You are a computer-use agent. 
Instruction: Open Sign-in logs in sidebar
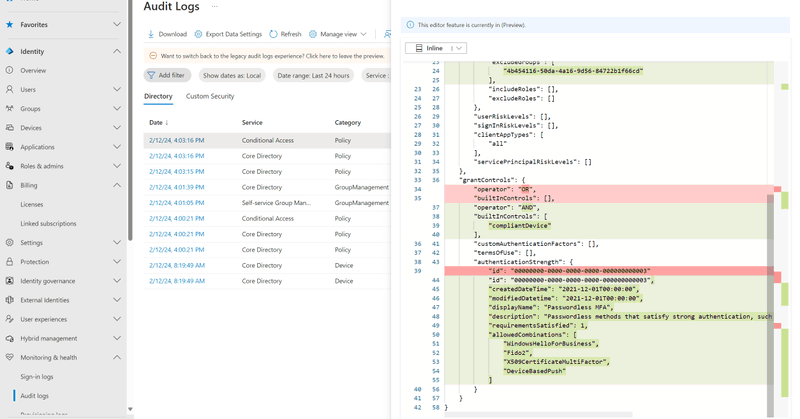[37, 377]
